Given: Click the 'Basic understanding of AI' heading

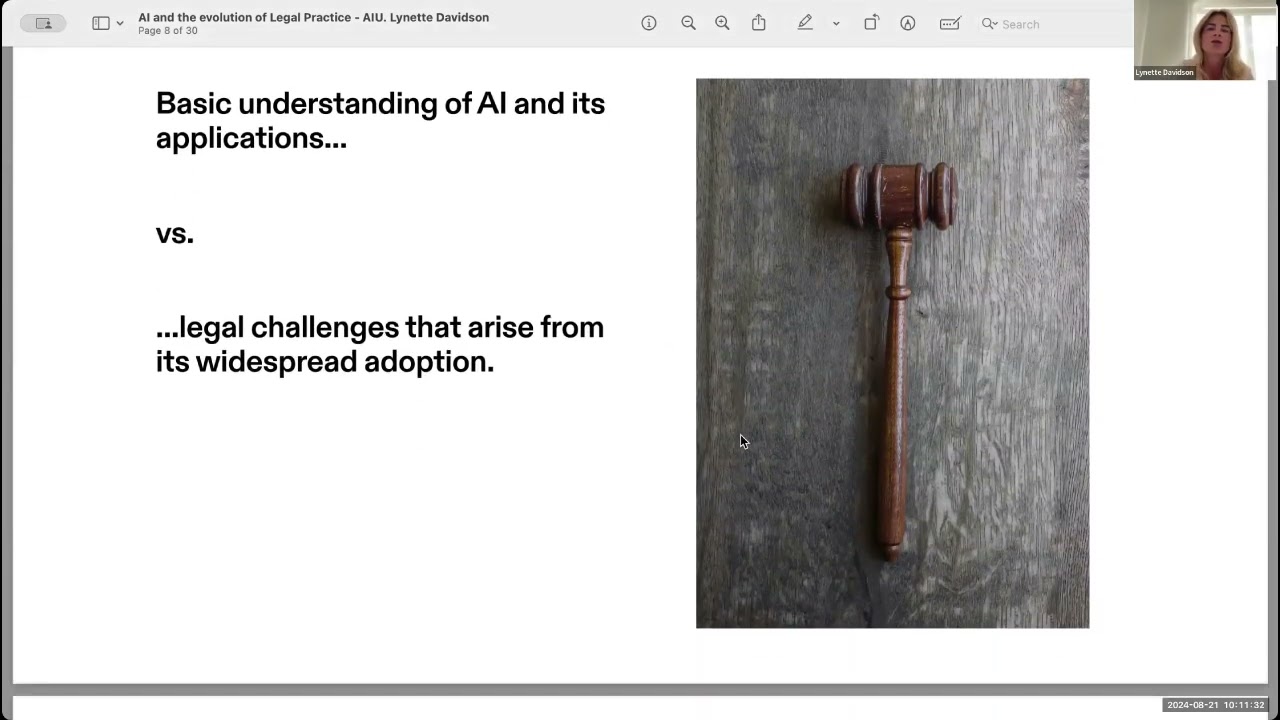Looking at the screenshot, I should [x=380, y=120].
